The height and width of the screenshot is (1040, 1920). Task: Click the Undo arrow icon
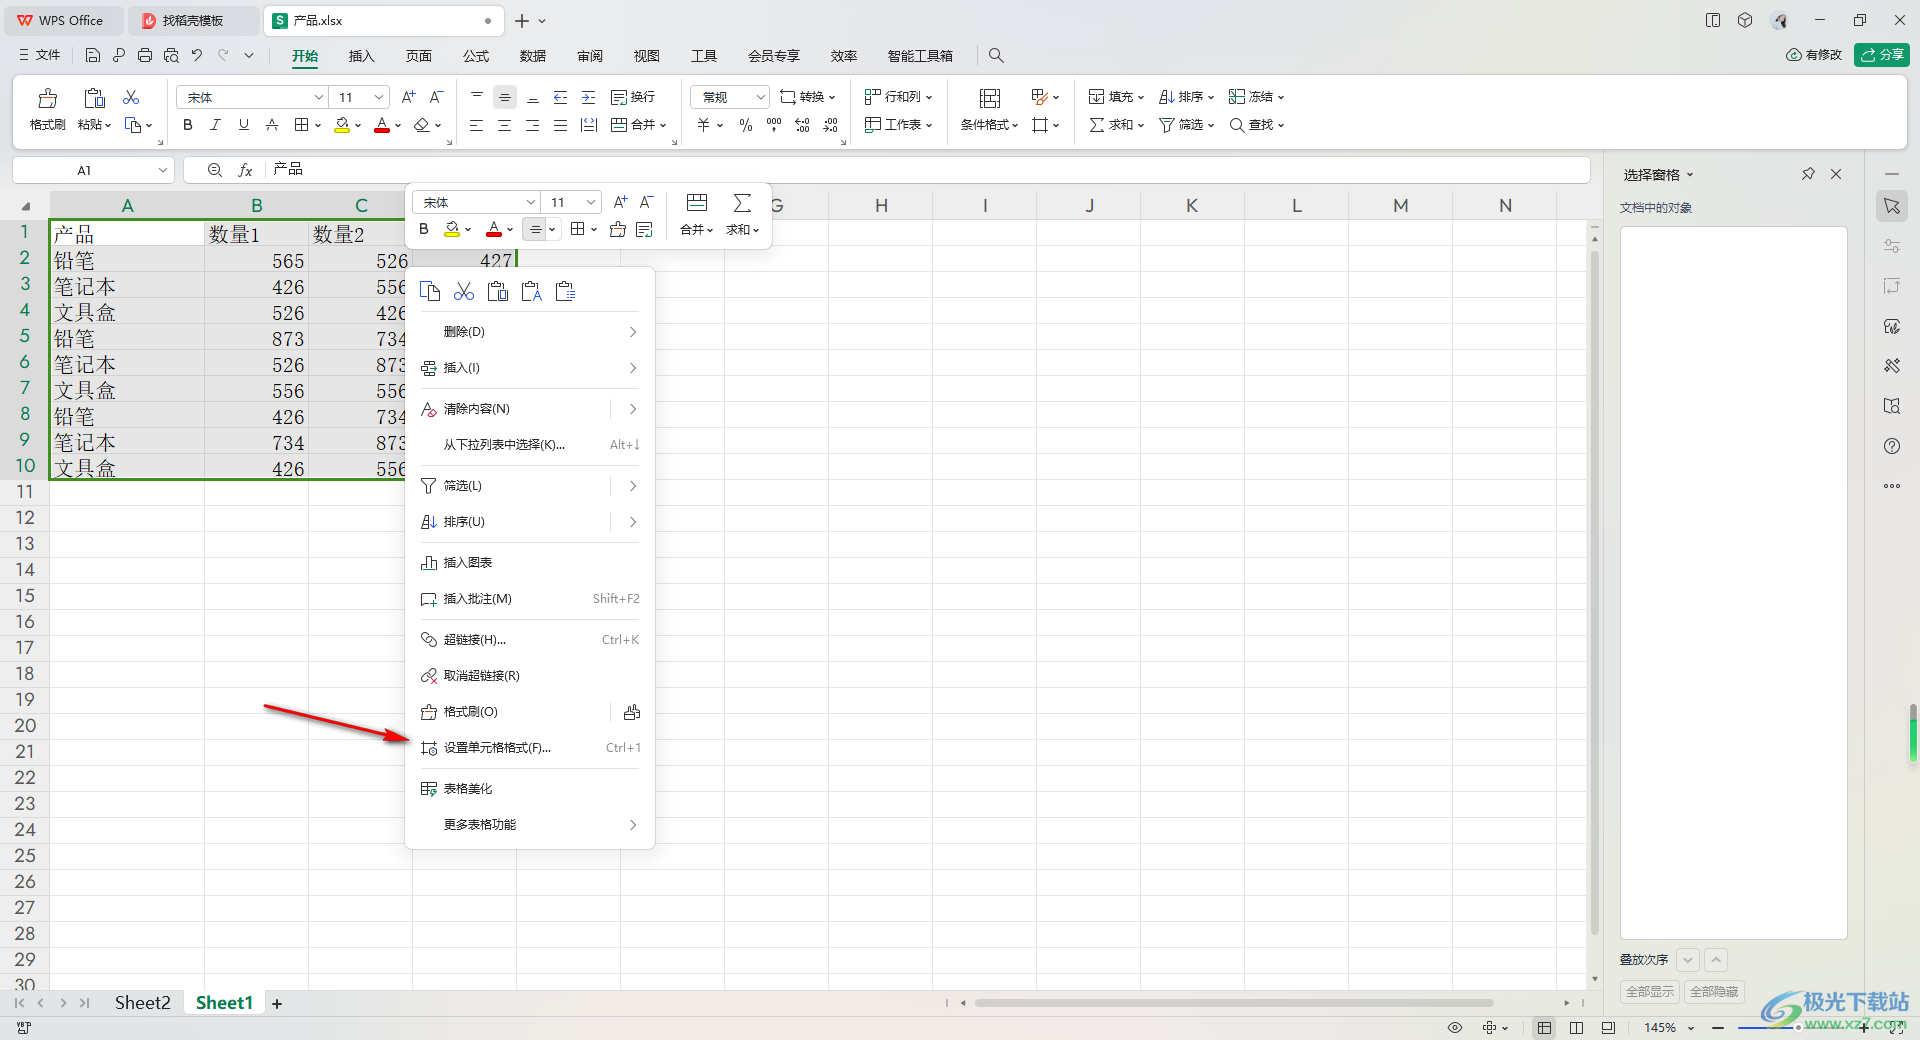click(x=197, y=55)
